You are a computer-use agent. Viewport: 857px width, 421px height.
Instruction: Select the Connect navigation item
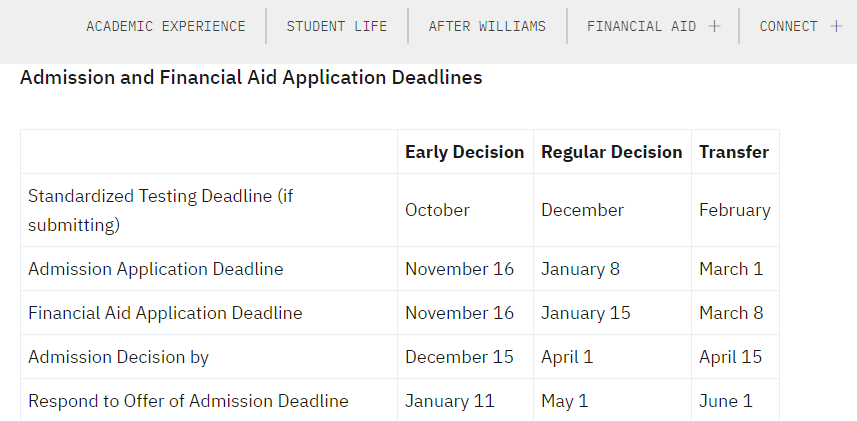[788, 26]
